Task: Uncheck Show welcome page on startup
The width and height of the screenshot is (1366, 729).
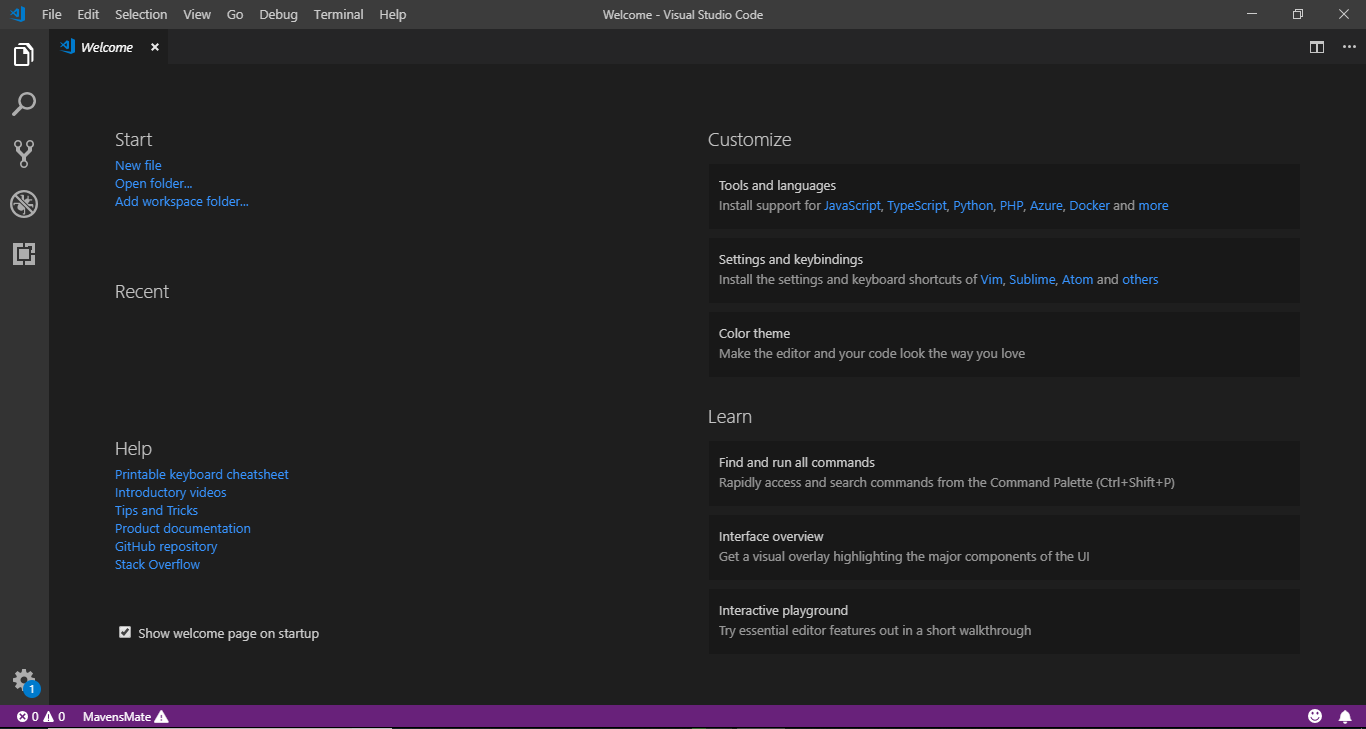Action: pos(125,632)
